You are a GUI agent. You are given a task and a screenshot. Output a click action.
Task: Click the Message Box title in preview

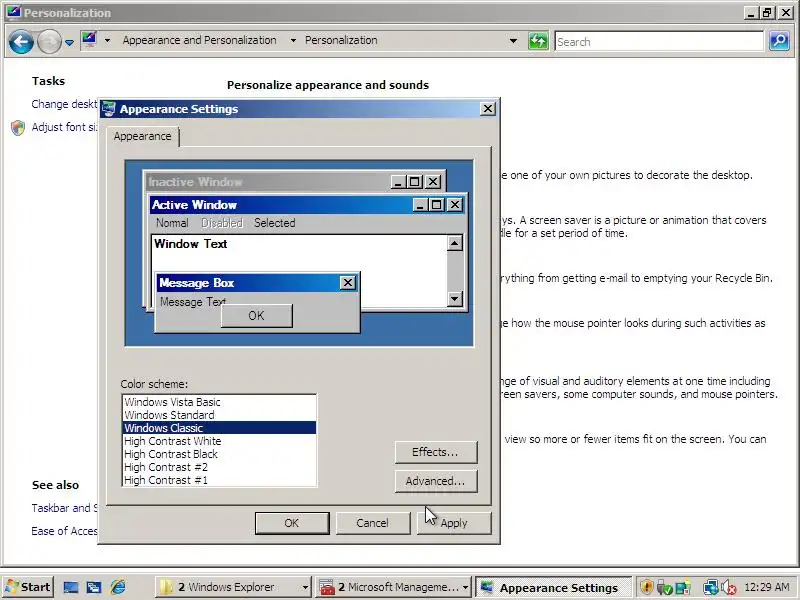(x=197, y=283)
